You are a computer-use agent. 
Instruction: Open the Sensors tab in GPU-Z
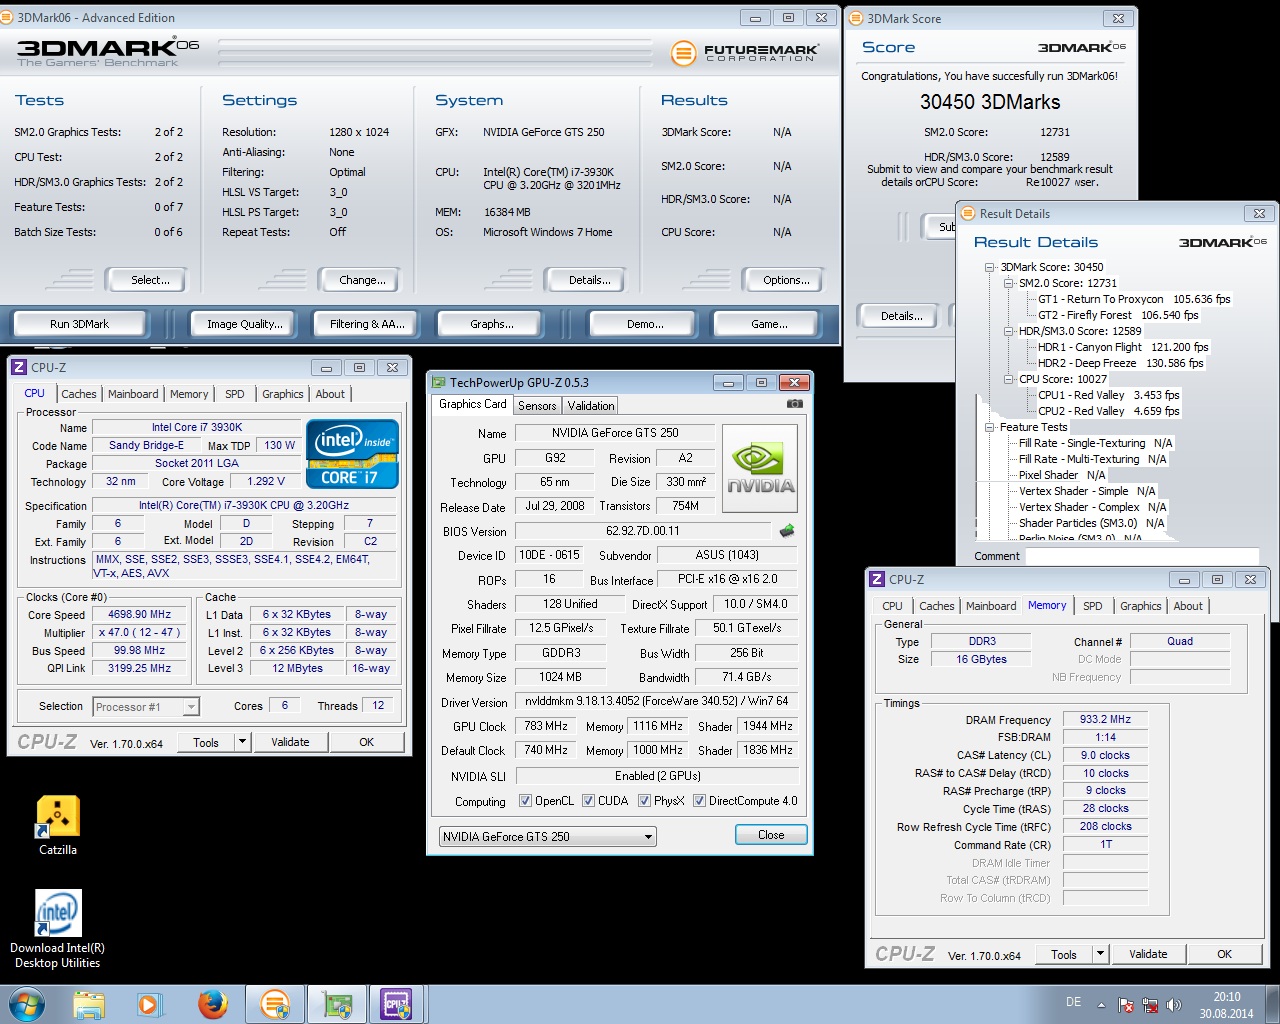(537, 405)
